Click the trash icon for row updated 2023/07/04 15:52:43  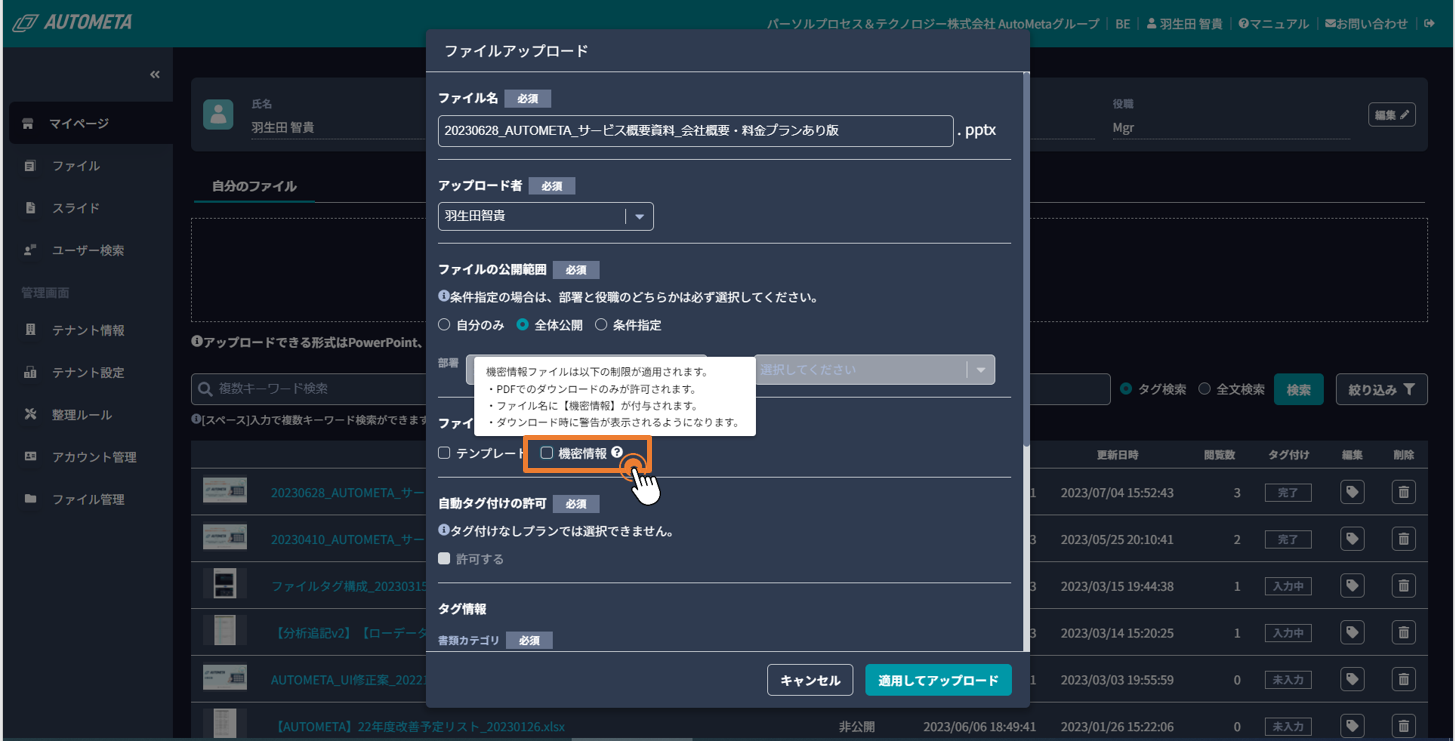pyautogui.click(x=1404, y=493)
